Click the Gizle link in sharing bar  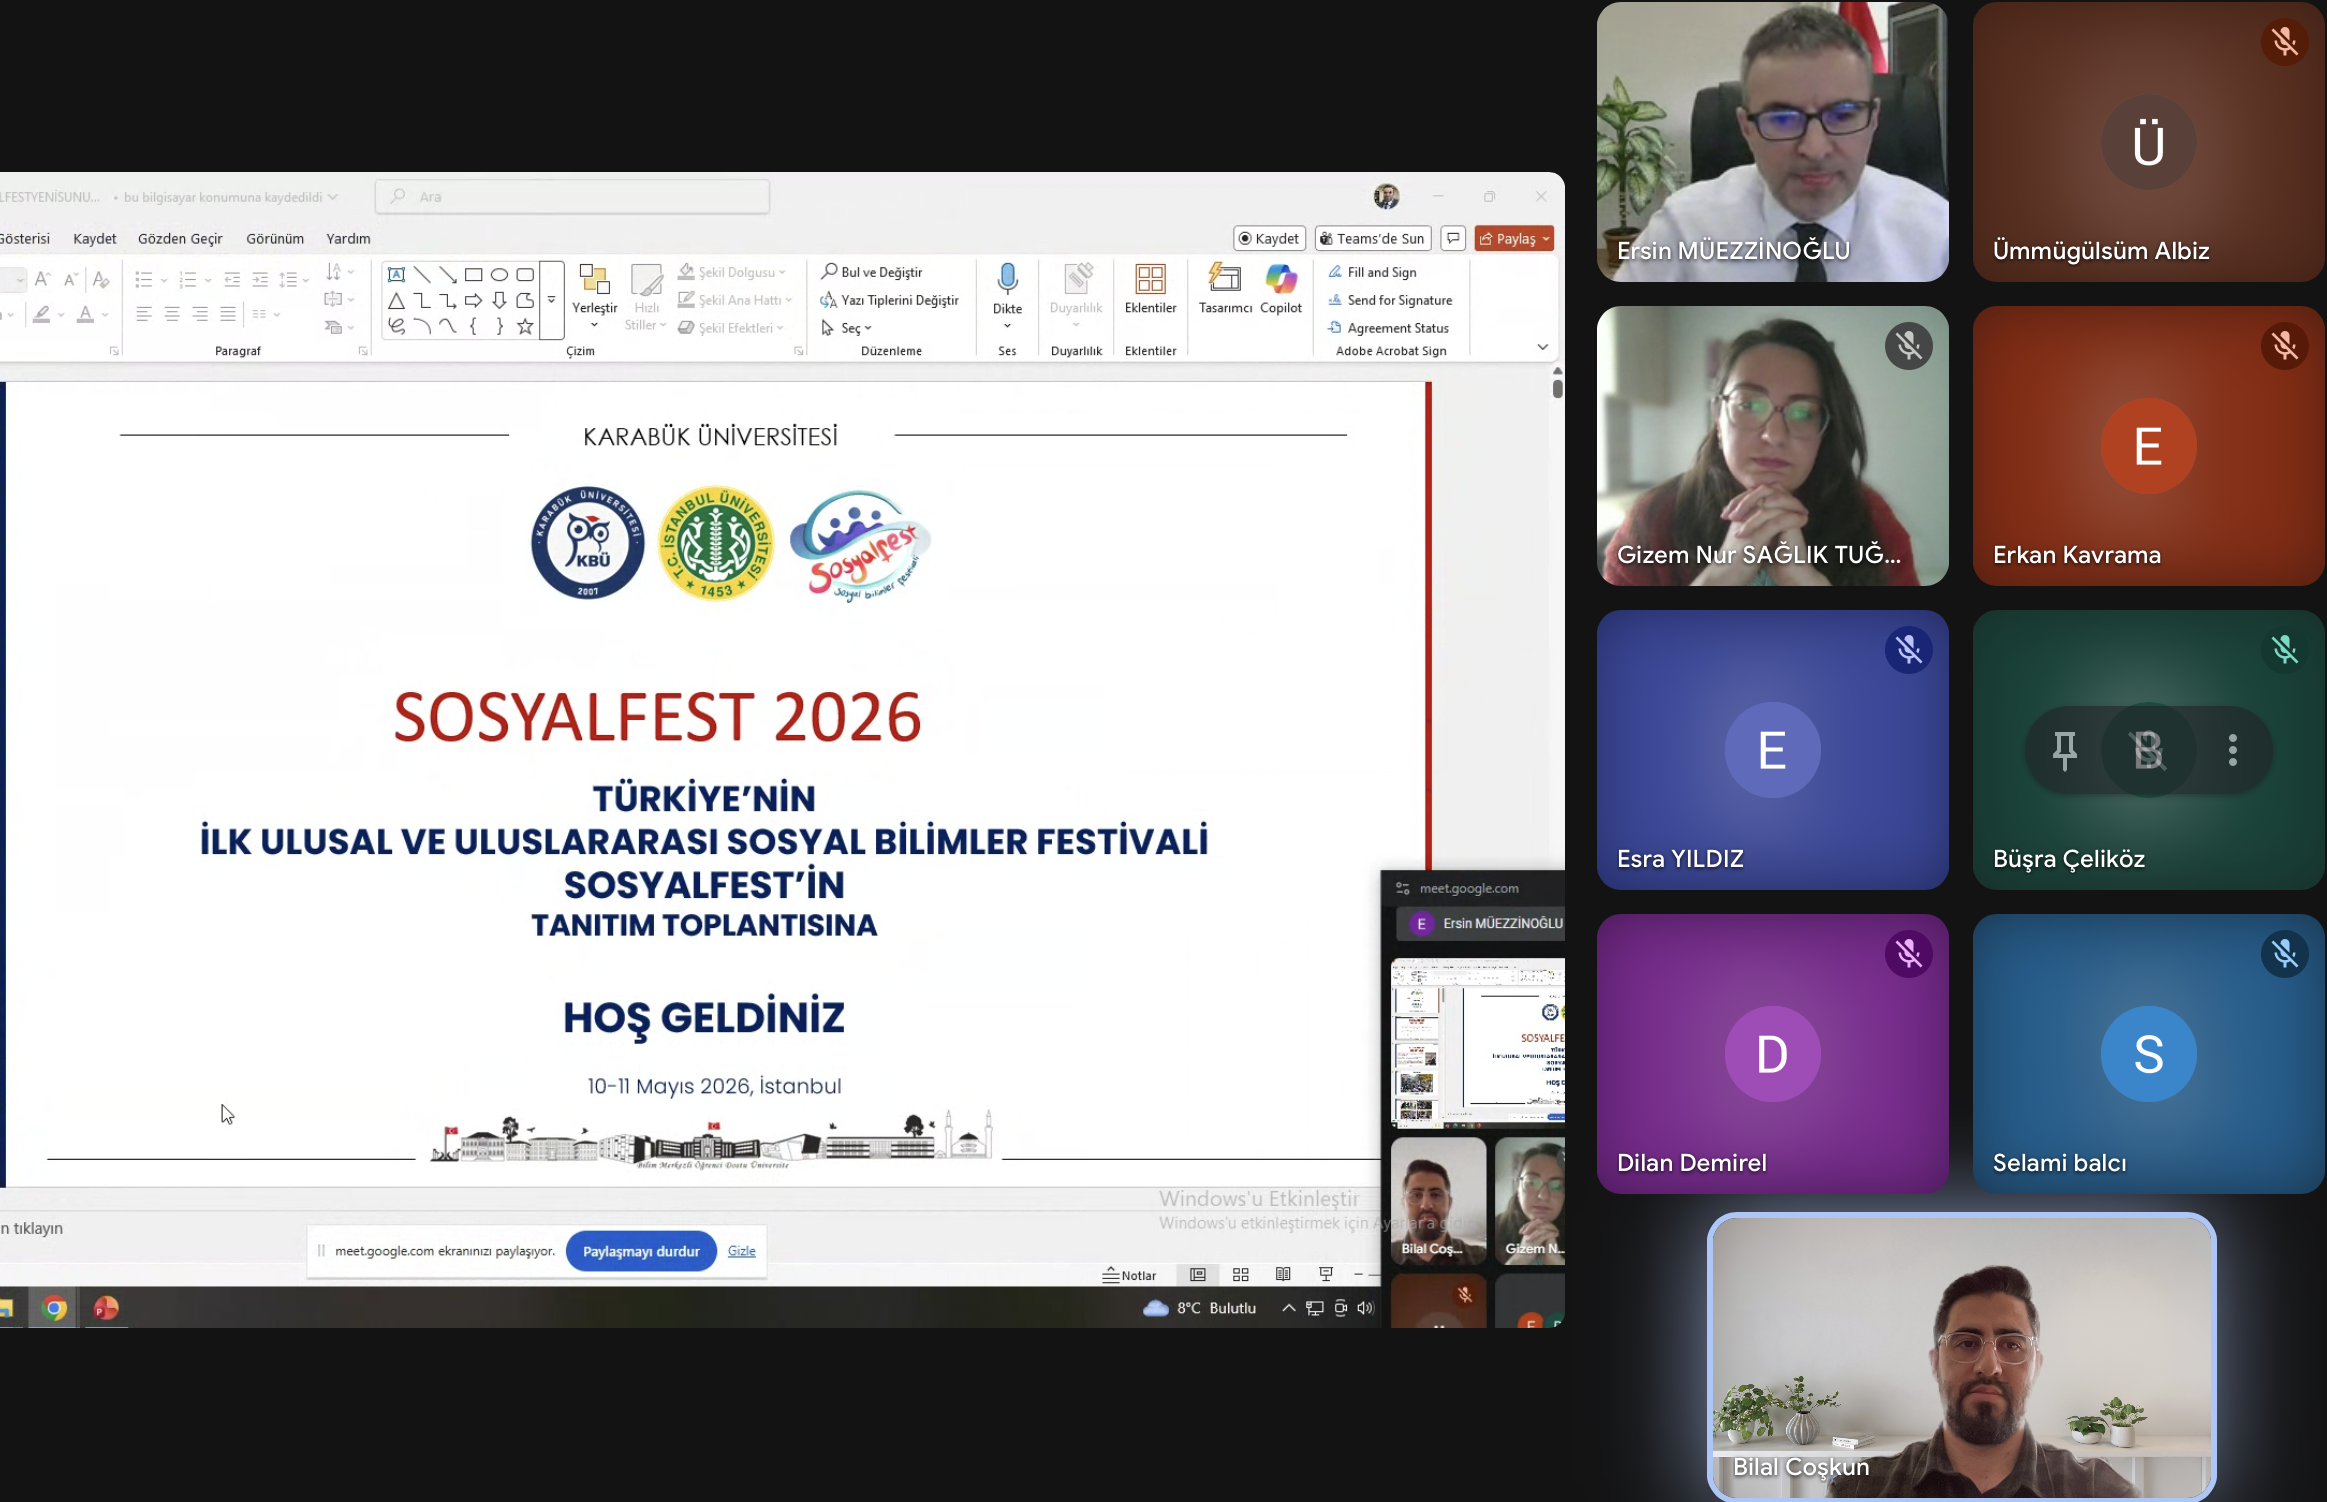point(742,1250)
